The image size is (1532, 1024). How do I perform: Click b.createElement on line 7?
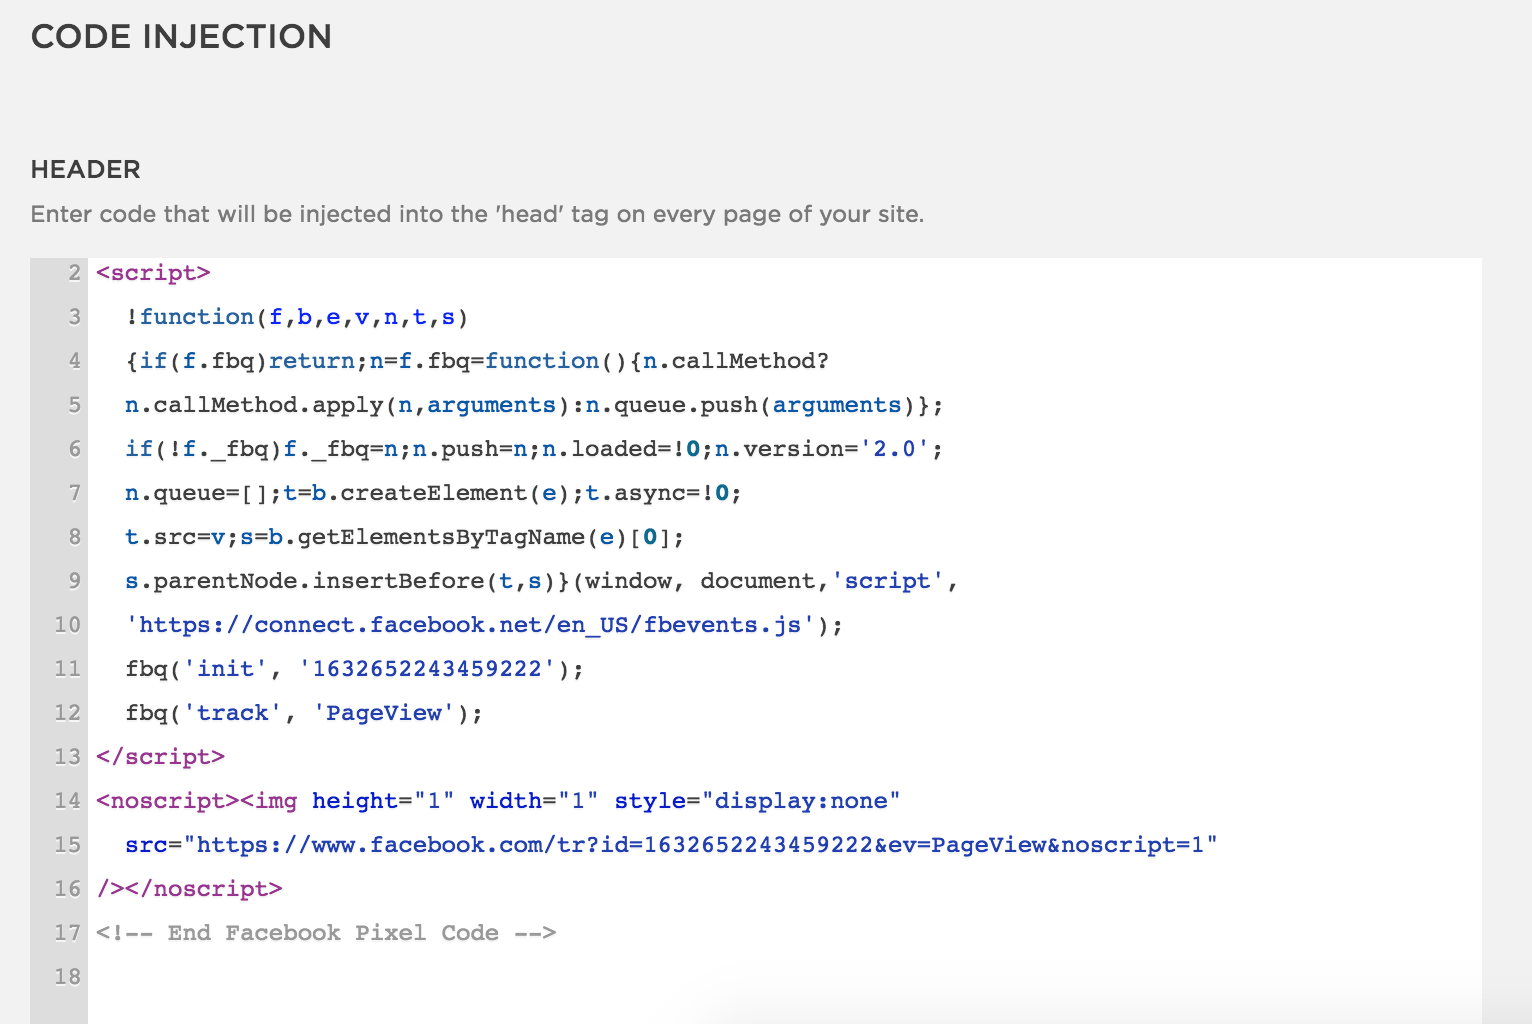click(418, 493)
